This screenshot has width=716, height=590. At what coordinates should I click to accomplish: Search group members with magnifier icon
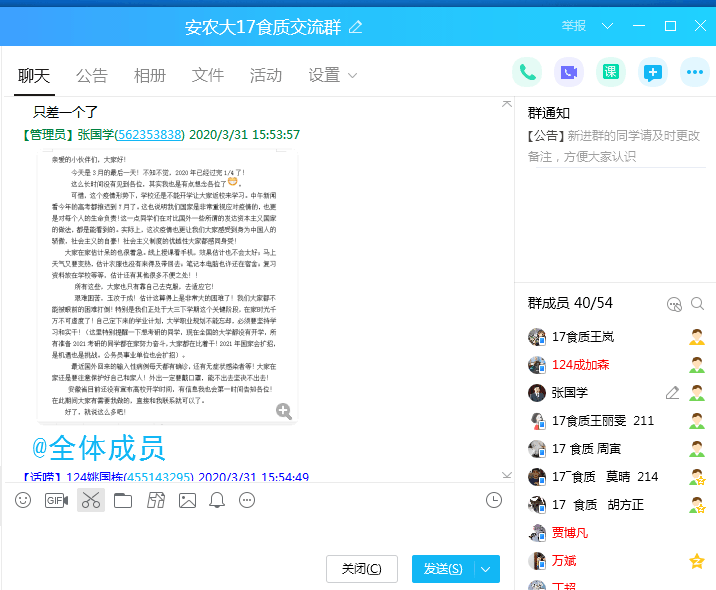coord(697,304)
